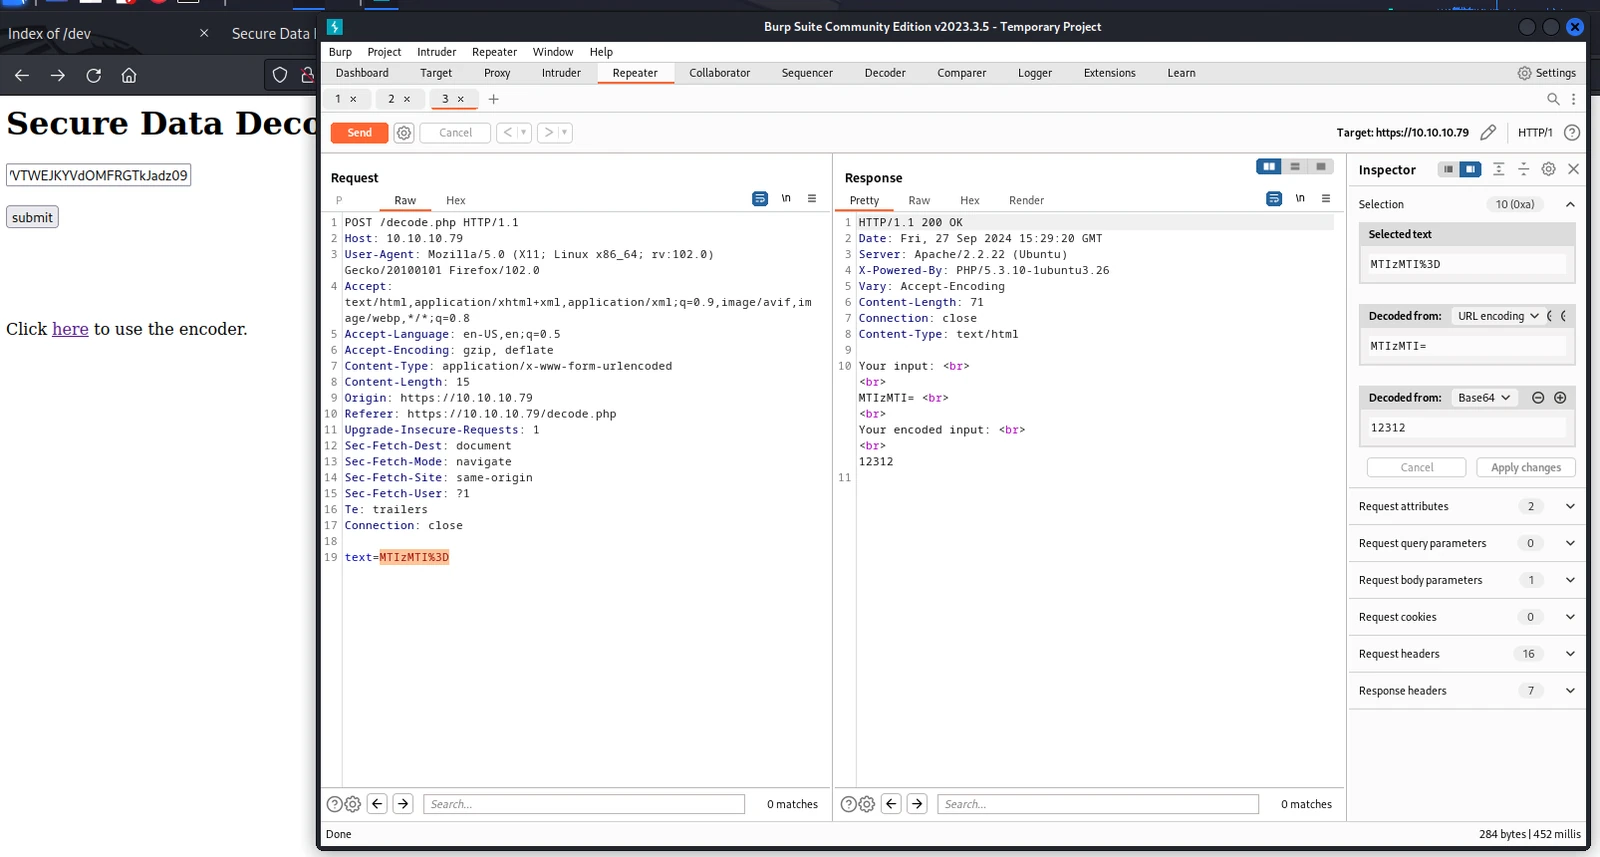The image size is (1600, 857).
Task: Expand Request headers section
Action: point(1570,654)
